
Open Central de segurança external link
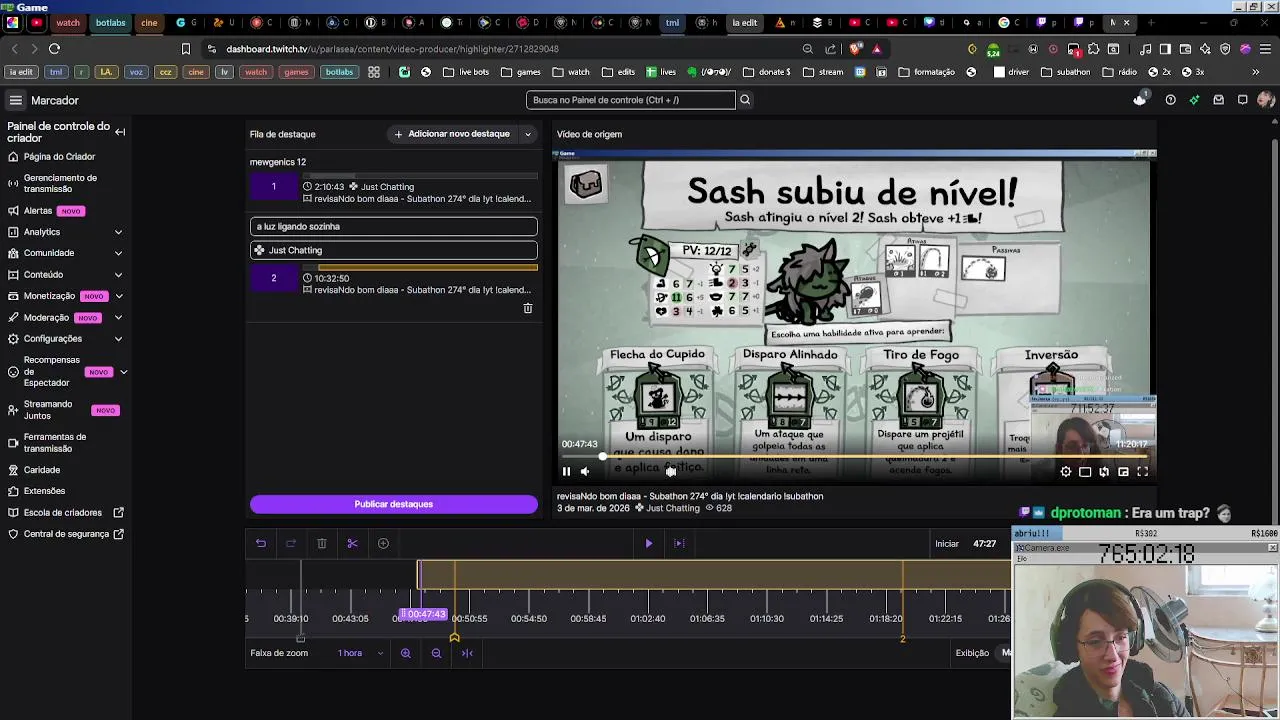(66, 534)
